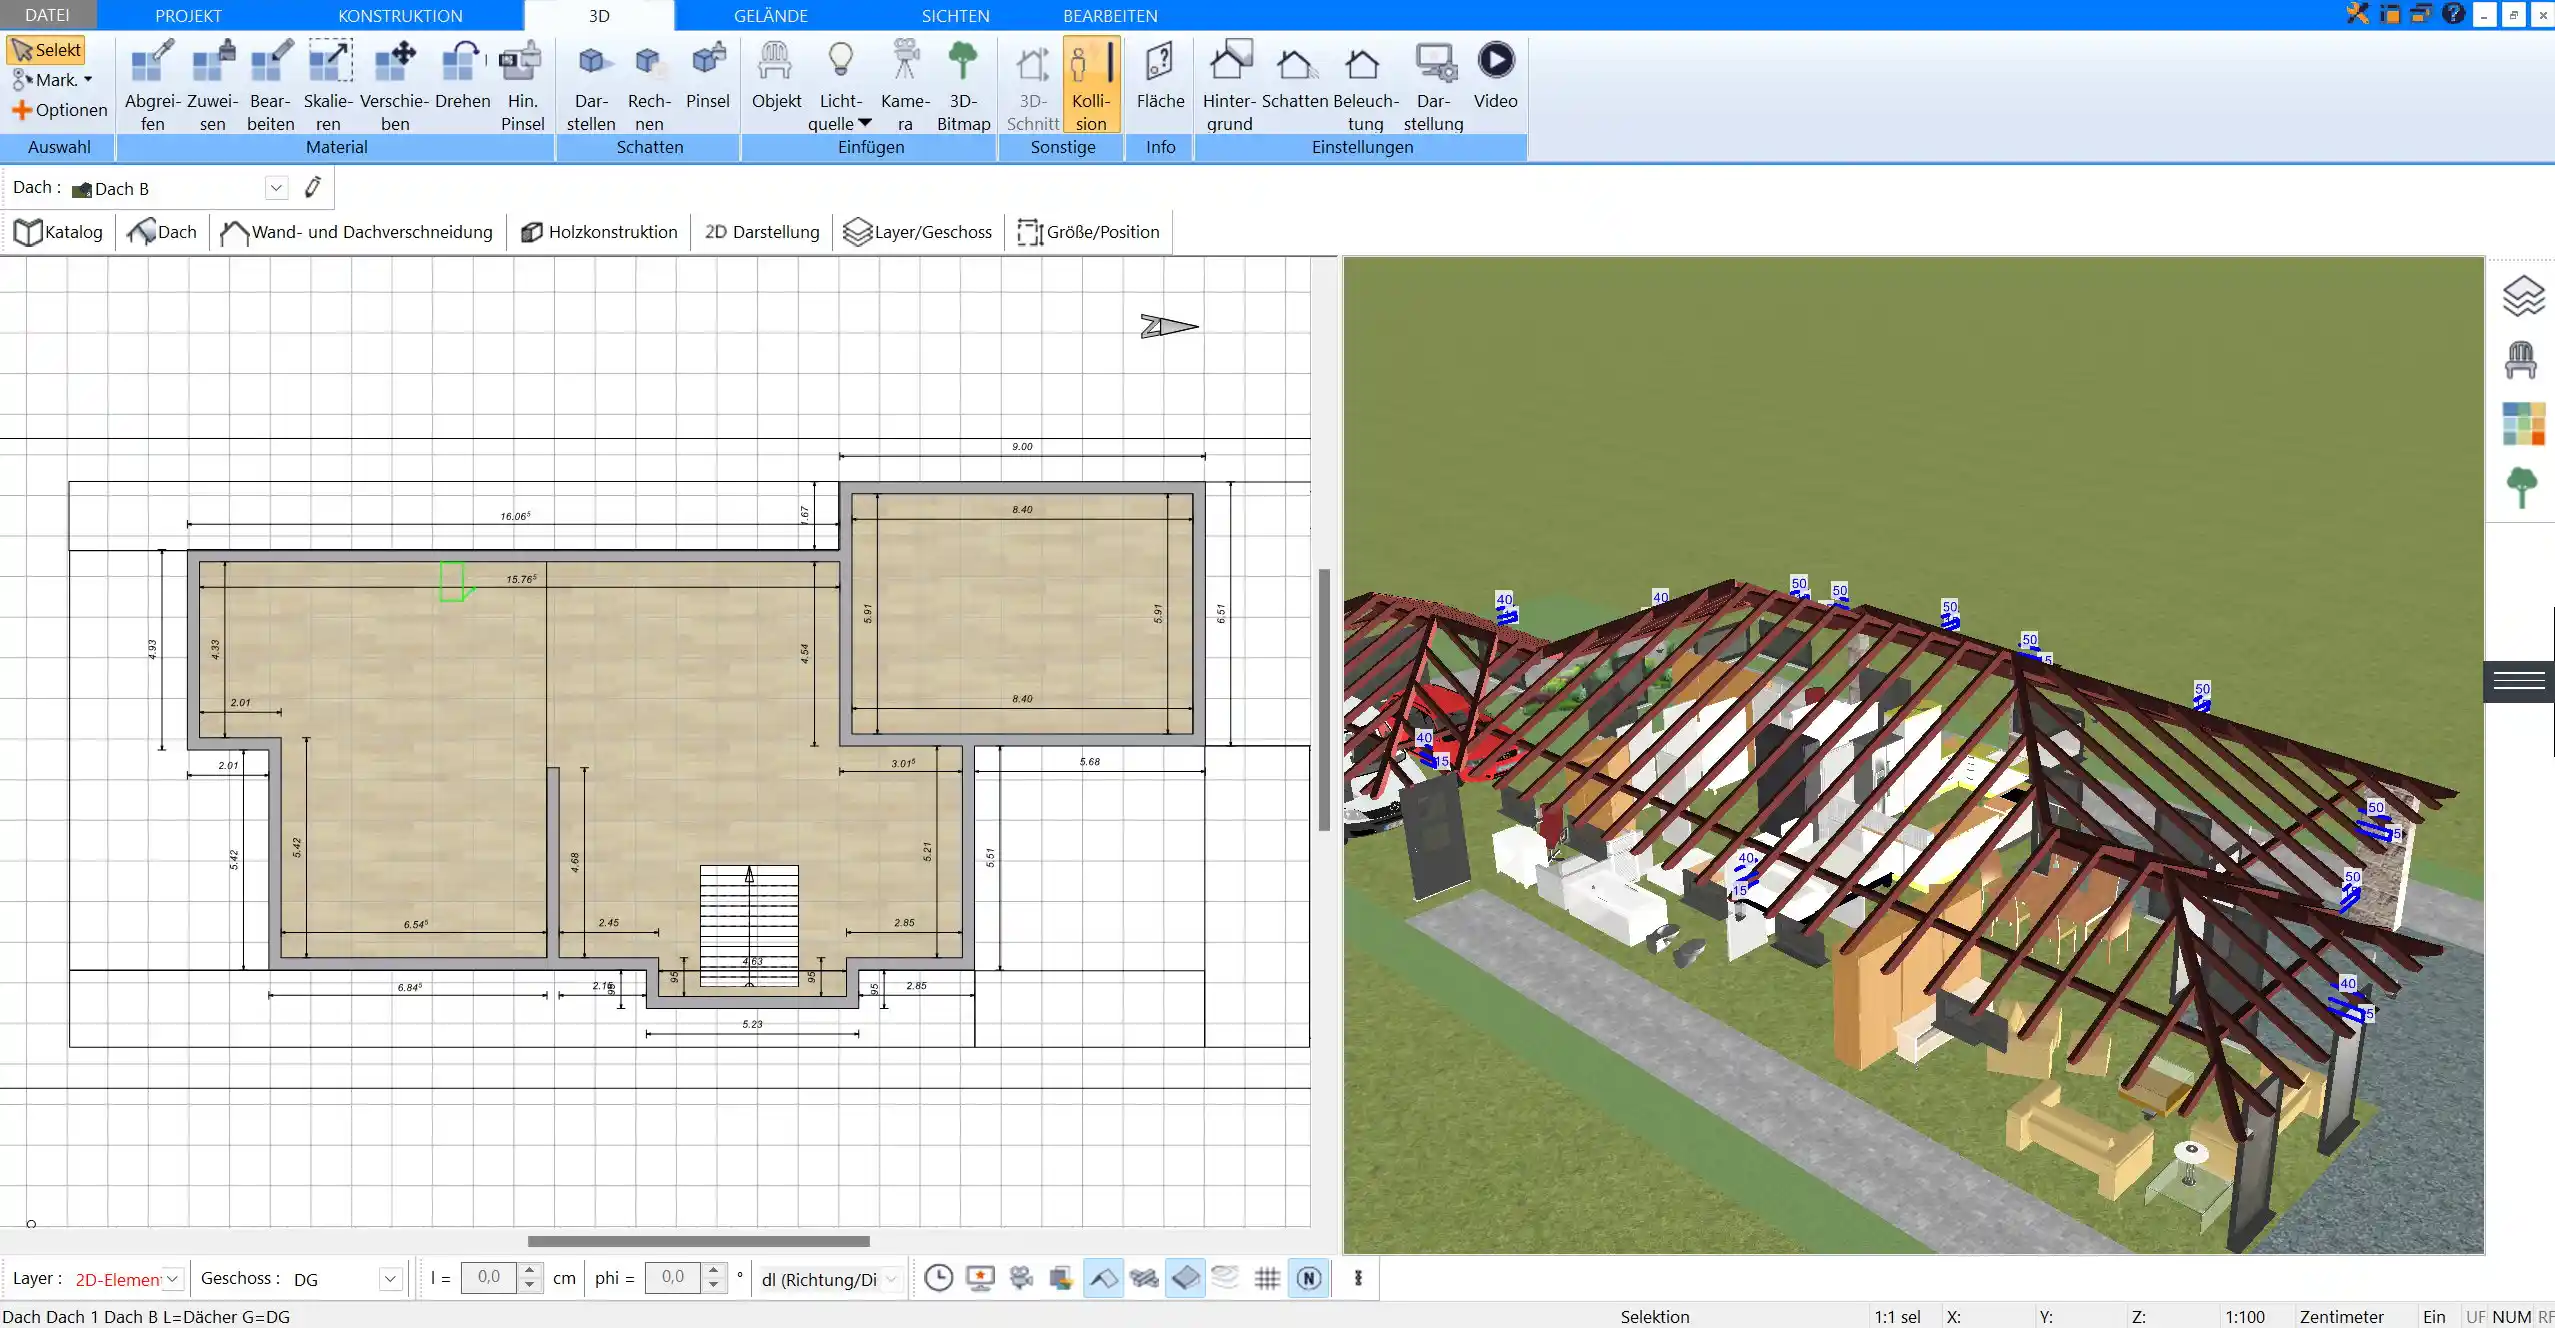
Task: Open the Layer 2D-Elemente dropdown
Action: 173,1279
